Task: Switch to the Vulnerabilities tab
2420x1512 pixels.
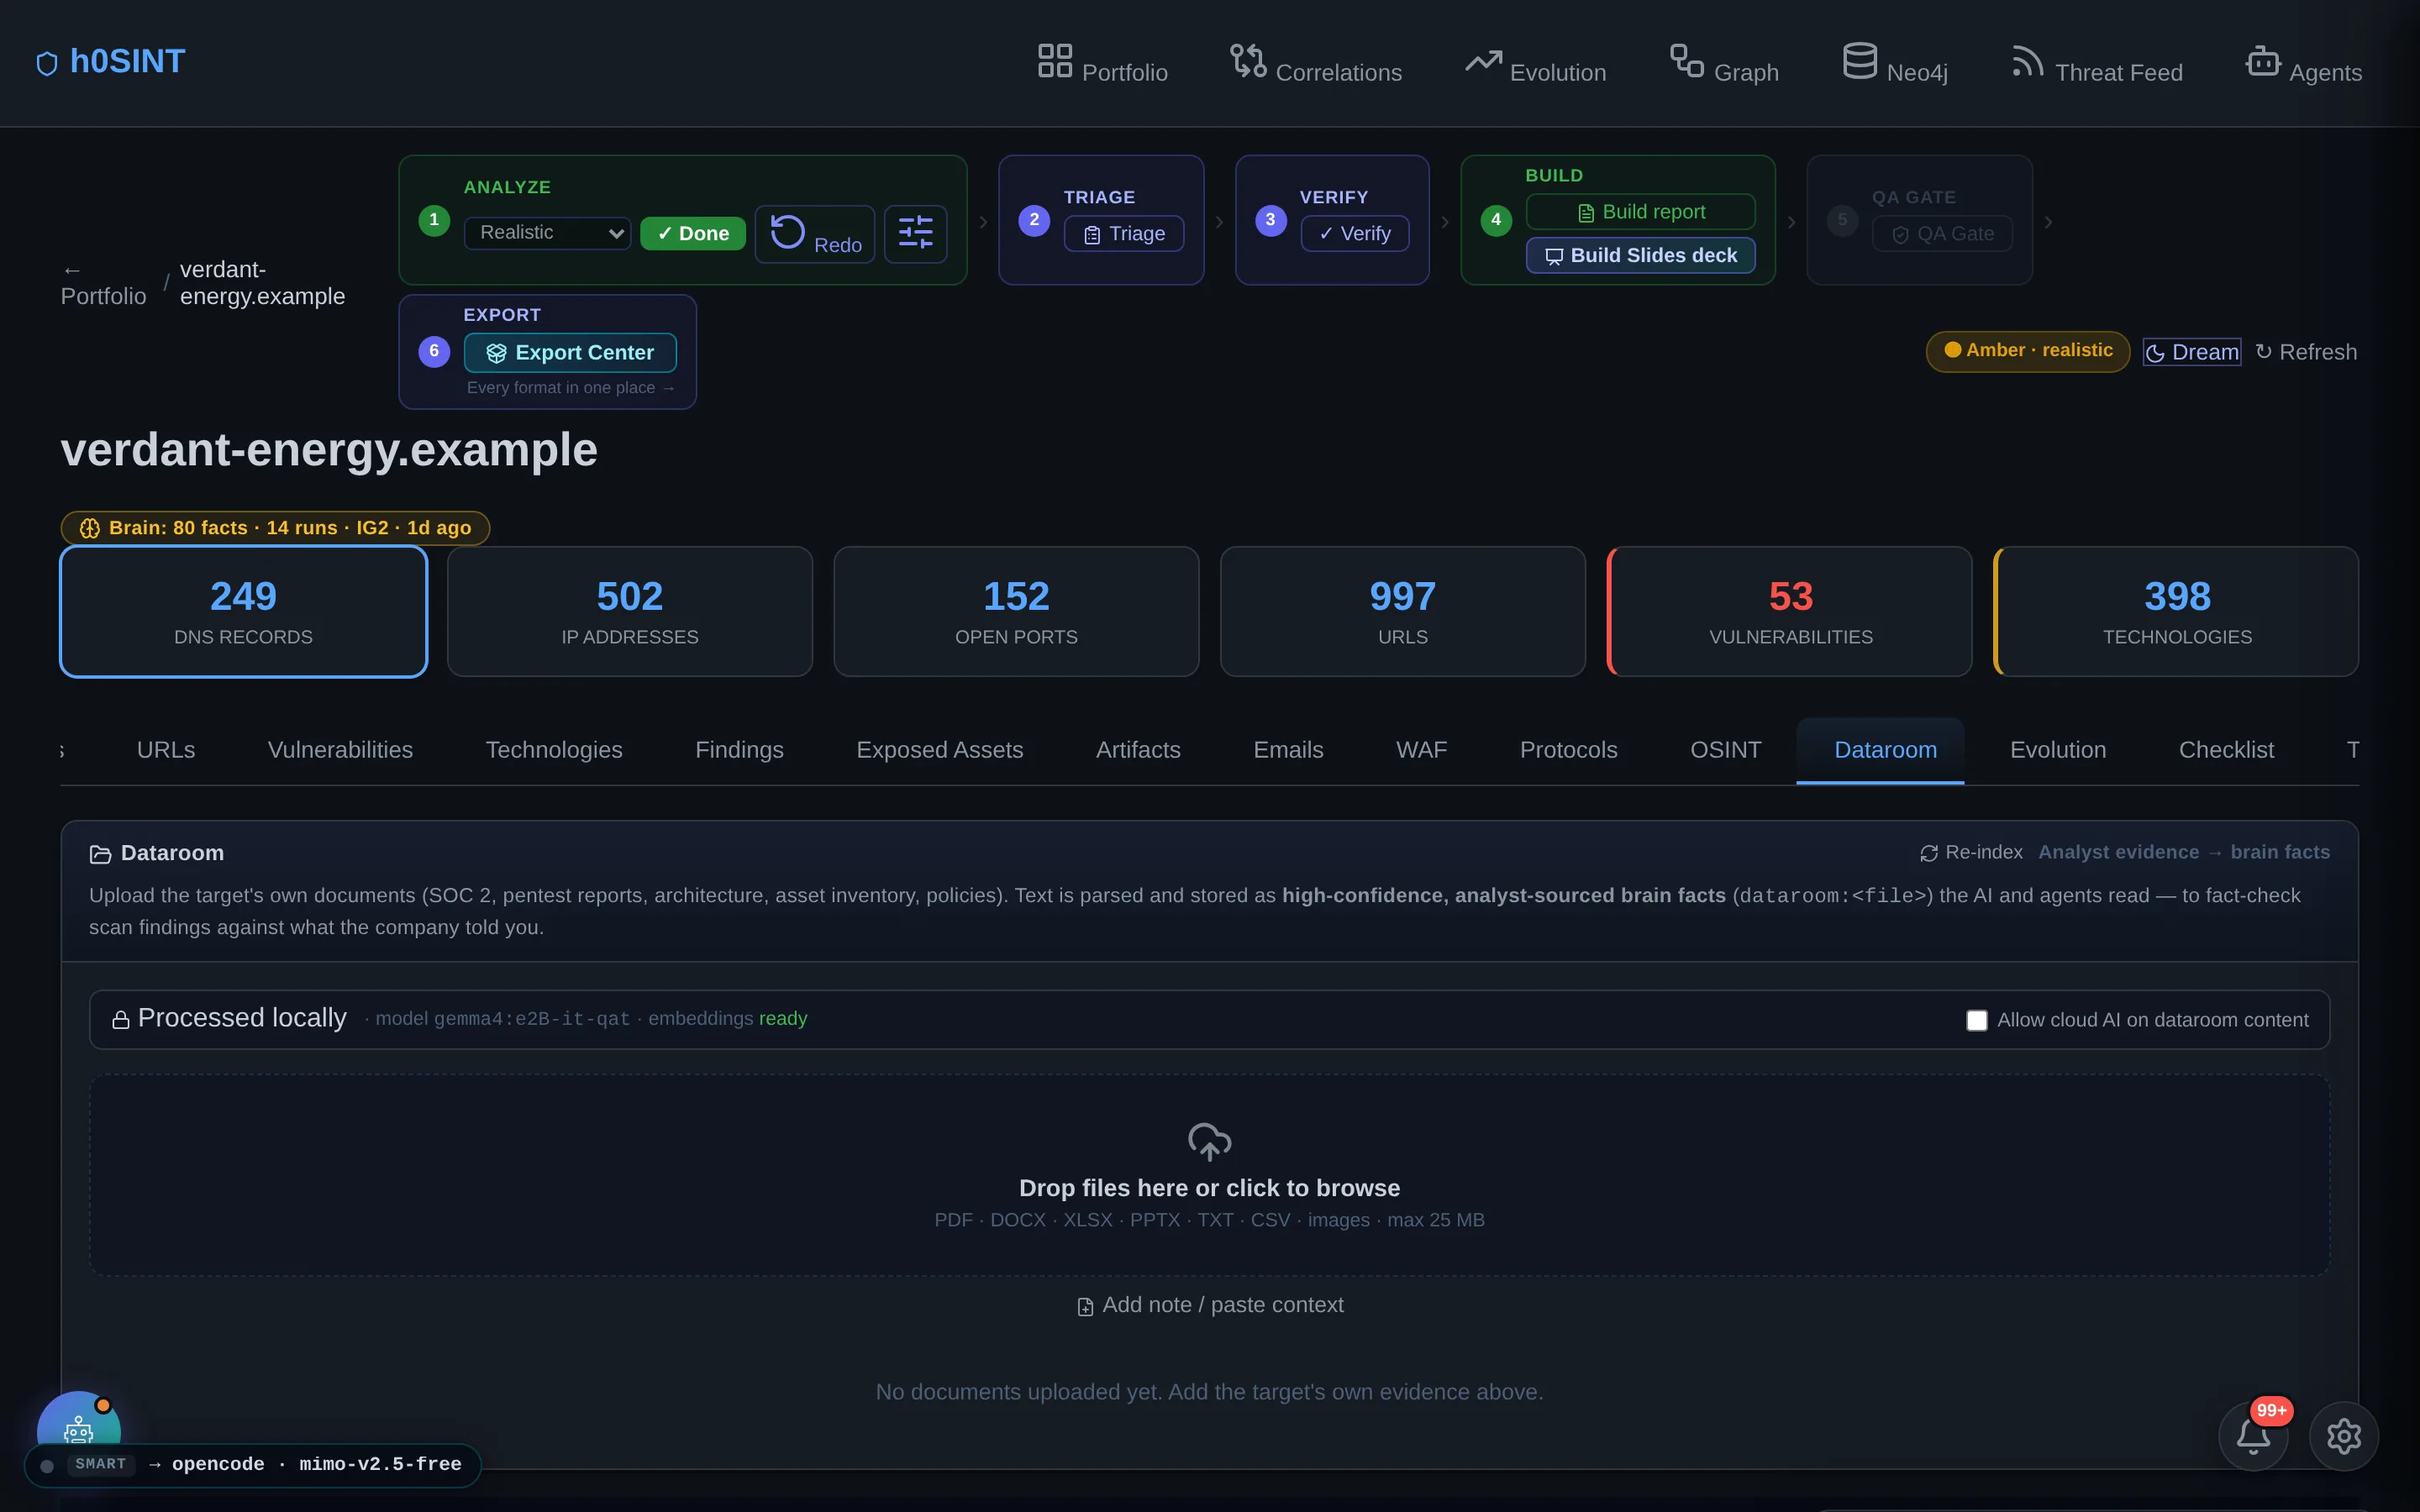Action: pos(340,750)
